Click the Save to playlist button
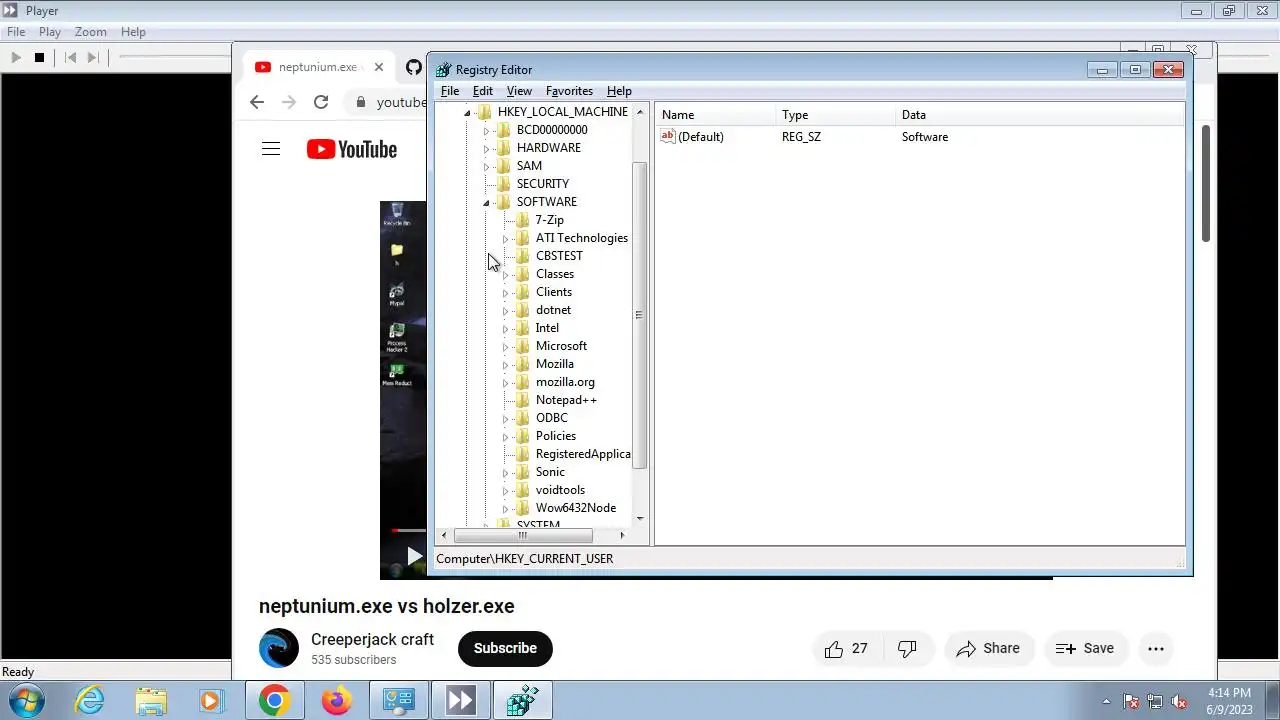This screenshot has width=1280, height=720. coord(1085,649)
